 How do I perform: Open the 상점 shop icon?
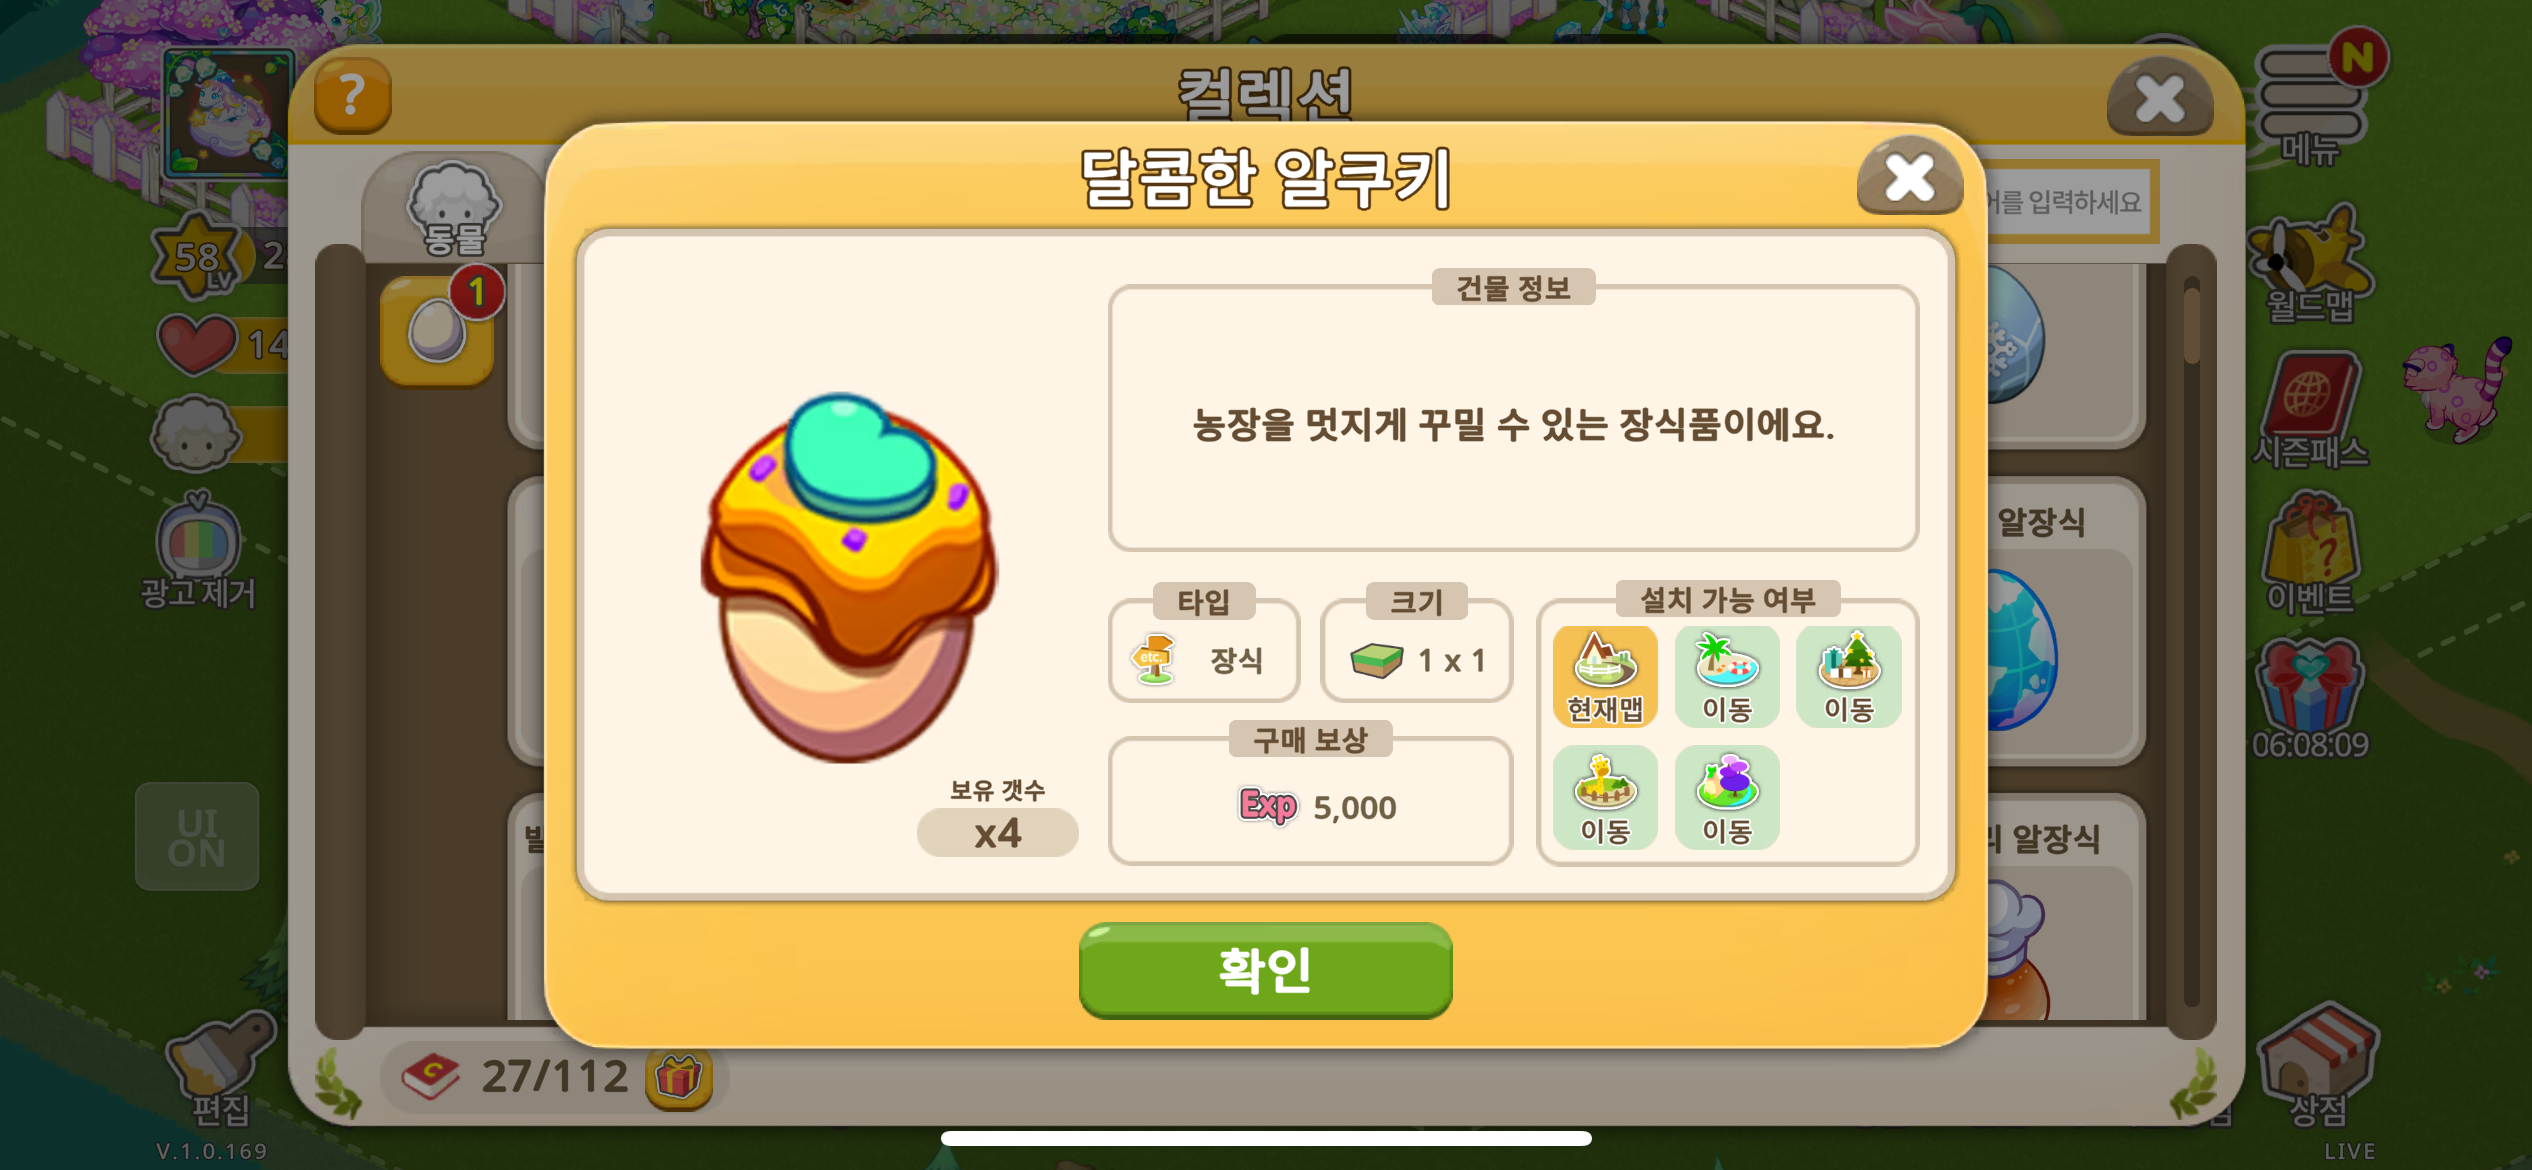(x=2317, y=1066)
